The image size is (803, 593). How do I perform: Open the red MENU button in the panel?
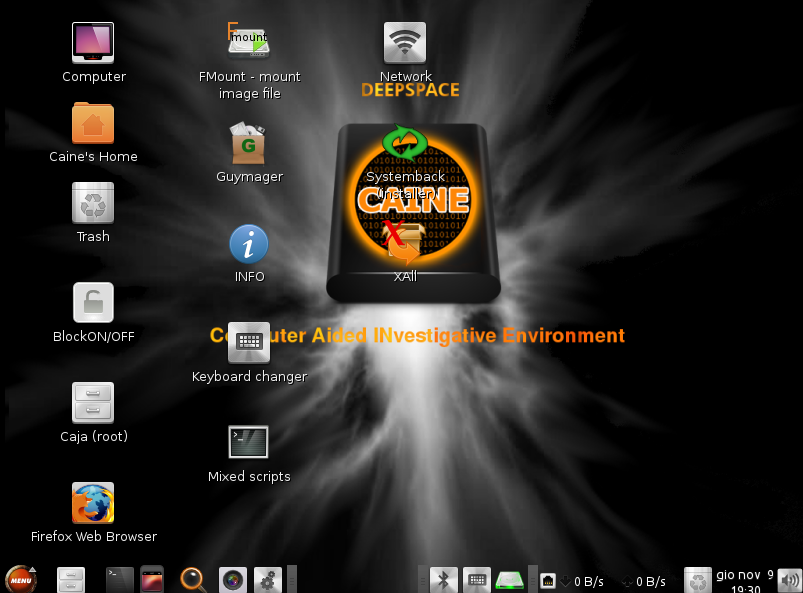(20, 579)
